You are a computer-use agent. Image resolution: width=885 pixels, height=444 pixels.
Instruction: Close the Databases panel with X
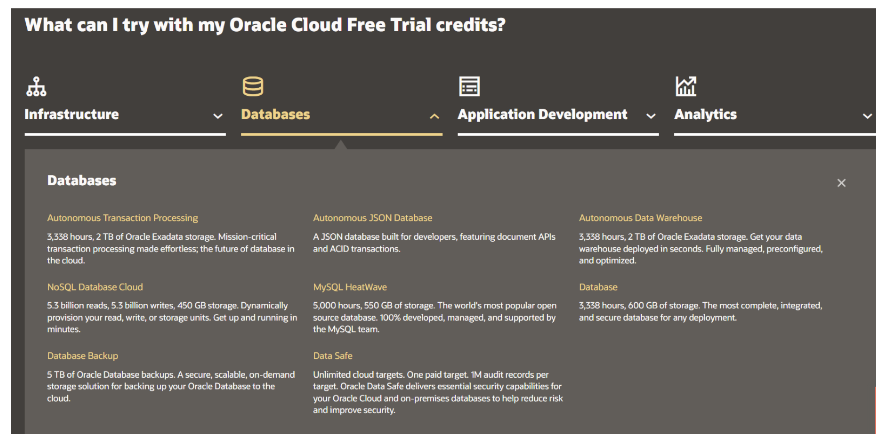coord(841,183)
